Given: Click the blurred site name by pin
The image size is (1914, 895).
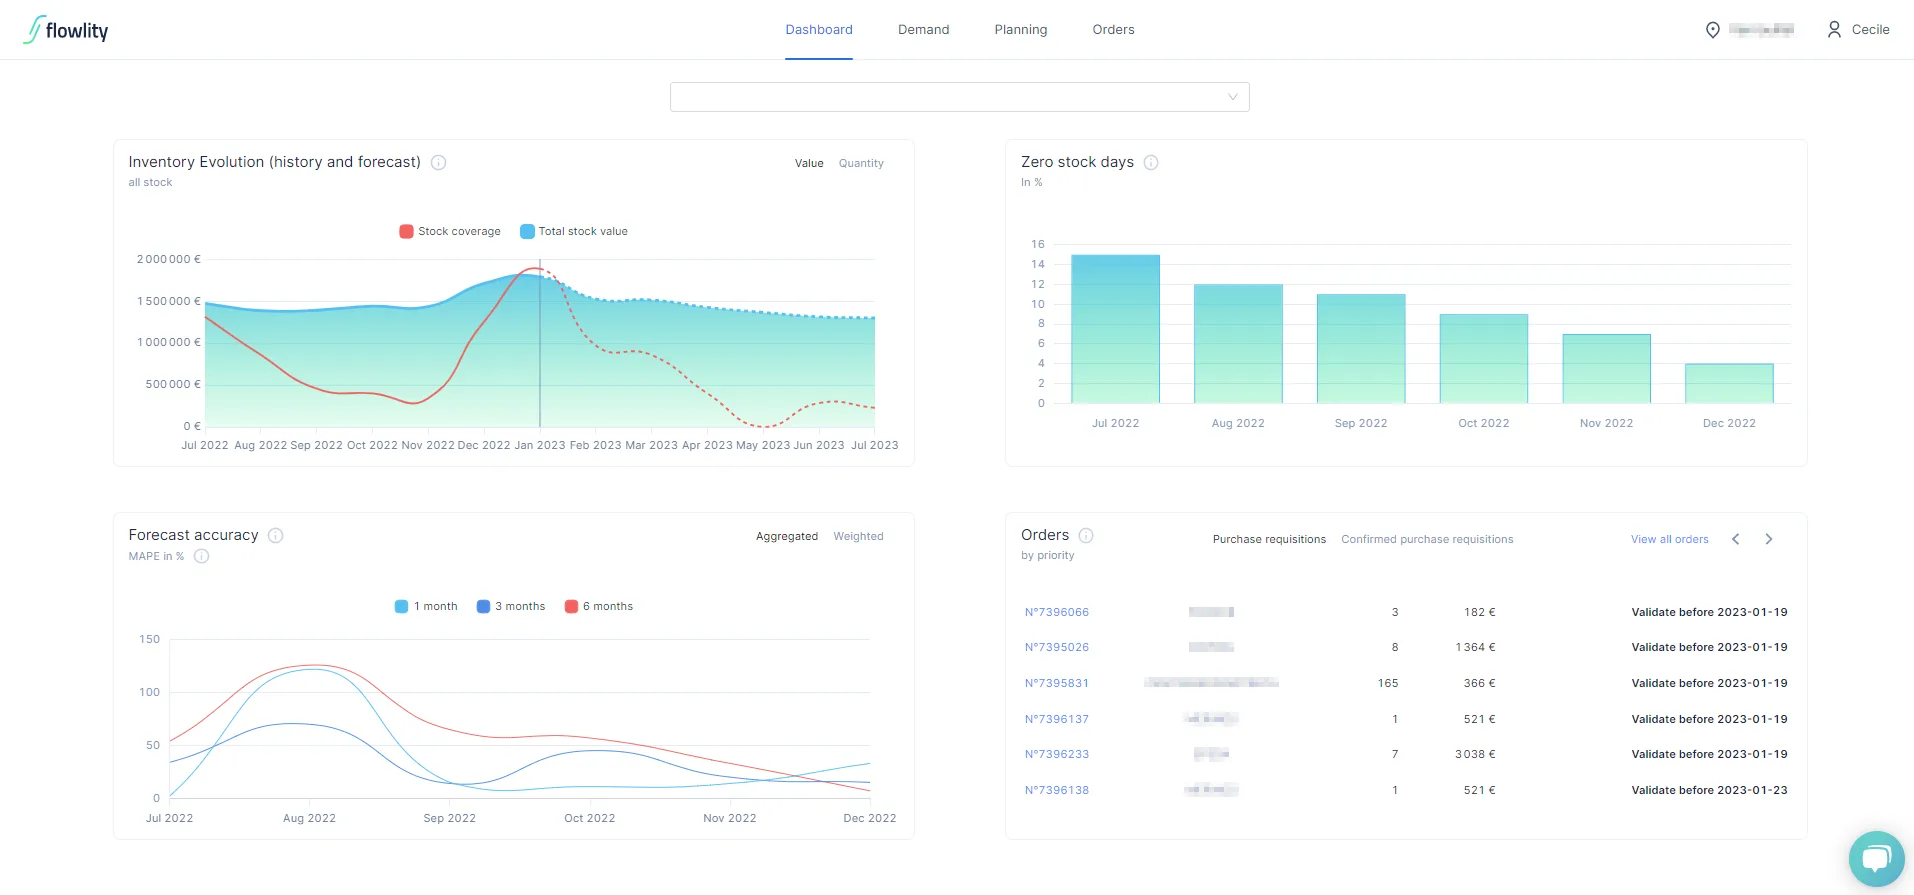Looking at the screenshot, I should point(1761,30).
